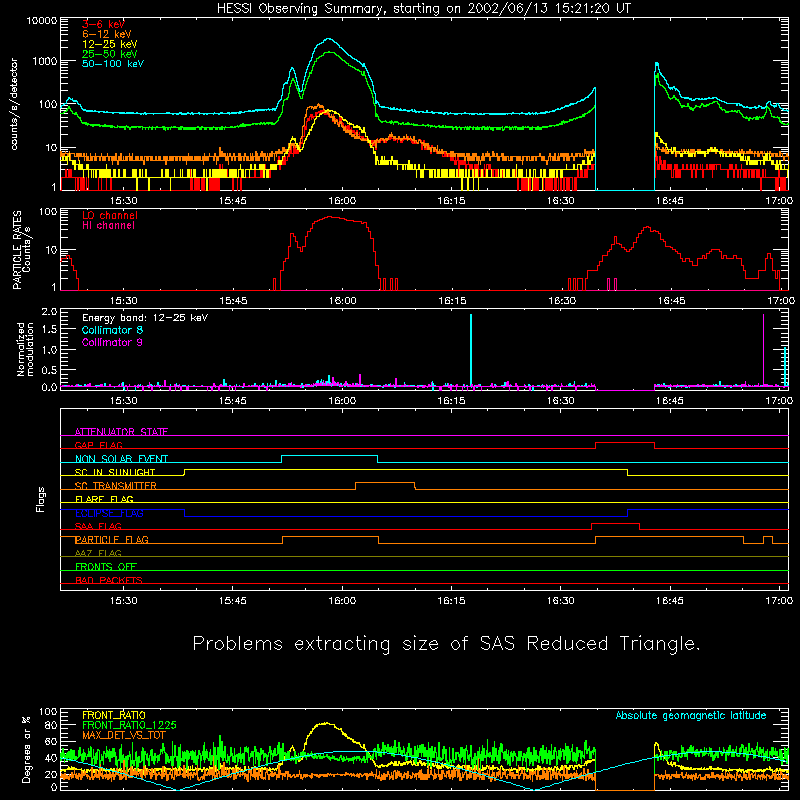Click the 16:30 tick label under the particle rates panel
Screen dimensions: 800x800
[562, 301]
